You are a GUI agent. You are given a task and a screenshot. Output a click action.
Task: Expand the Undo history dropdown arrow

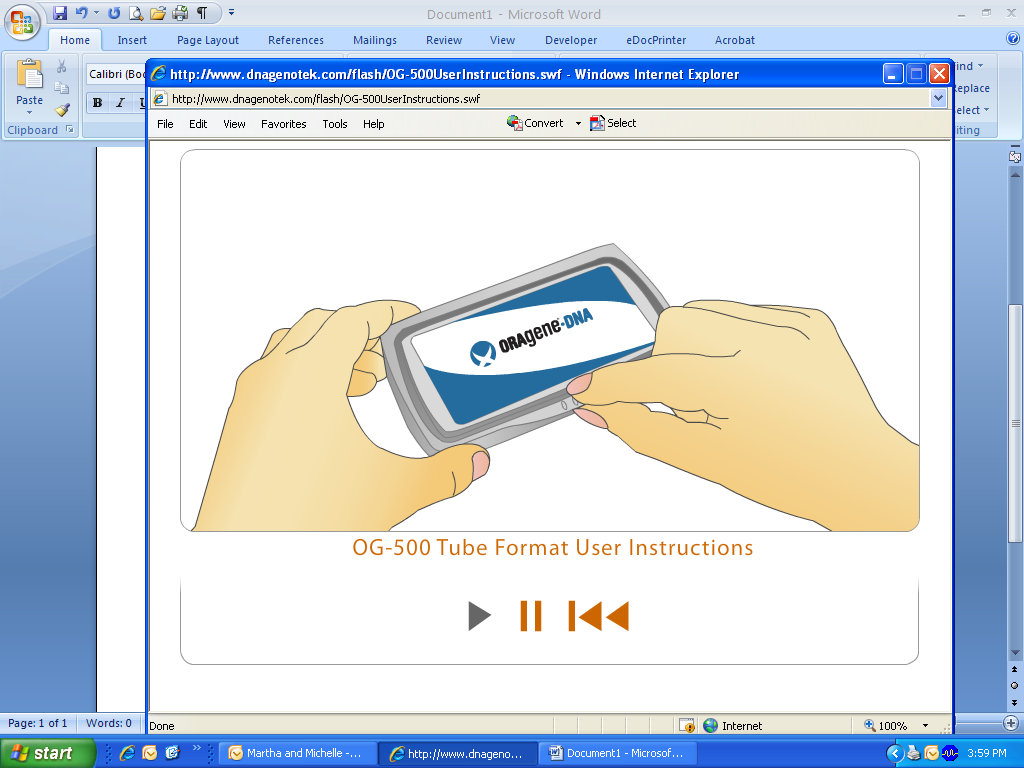tap(96, 13)
